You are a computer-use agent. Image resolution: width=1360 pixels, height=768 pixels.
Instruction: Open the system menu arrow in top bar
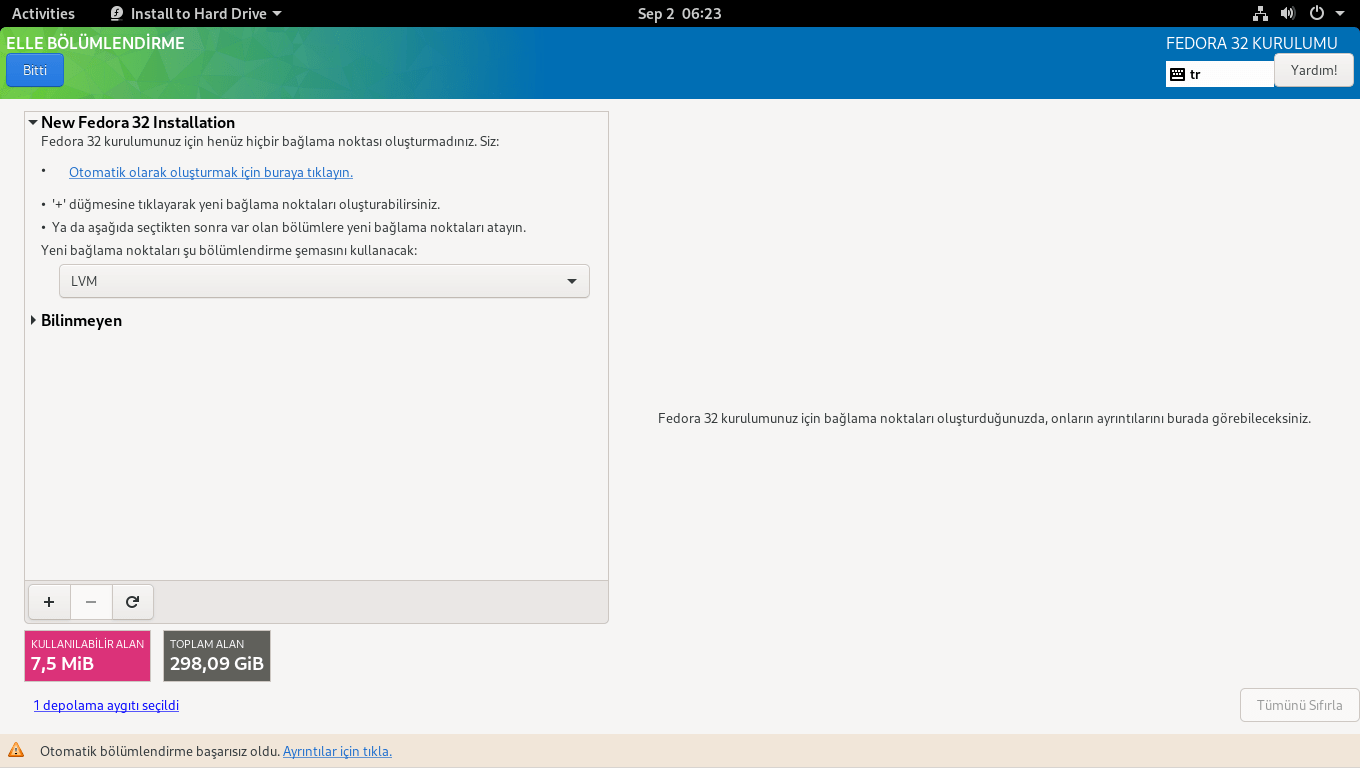[1340, 14]
